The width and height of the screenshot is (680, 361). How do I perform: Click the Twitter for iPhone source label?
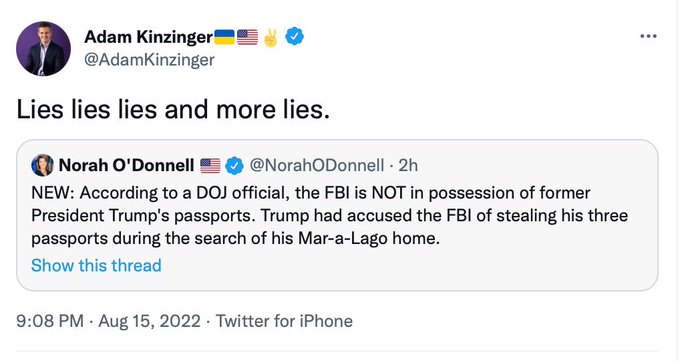point(284,321)
